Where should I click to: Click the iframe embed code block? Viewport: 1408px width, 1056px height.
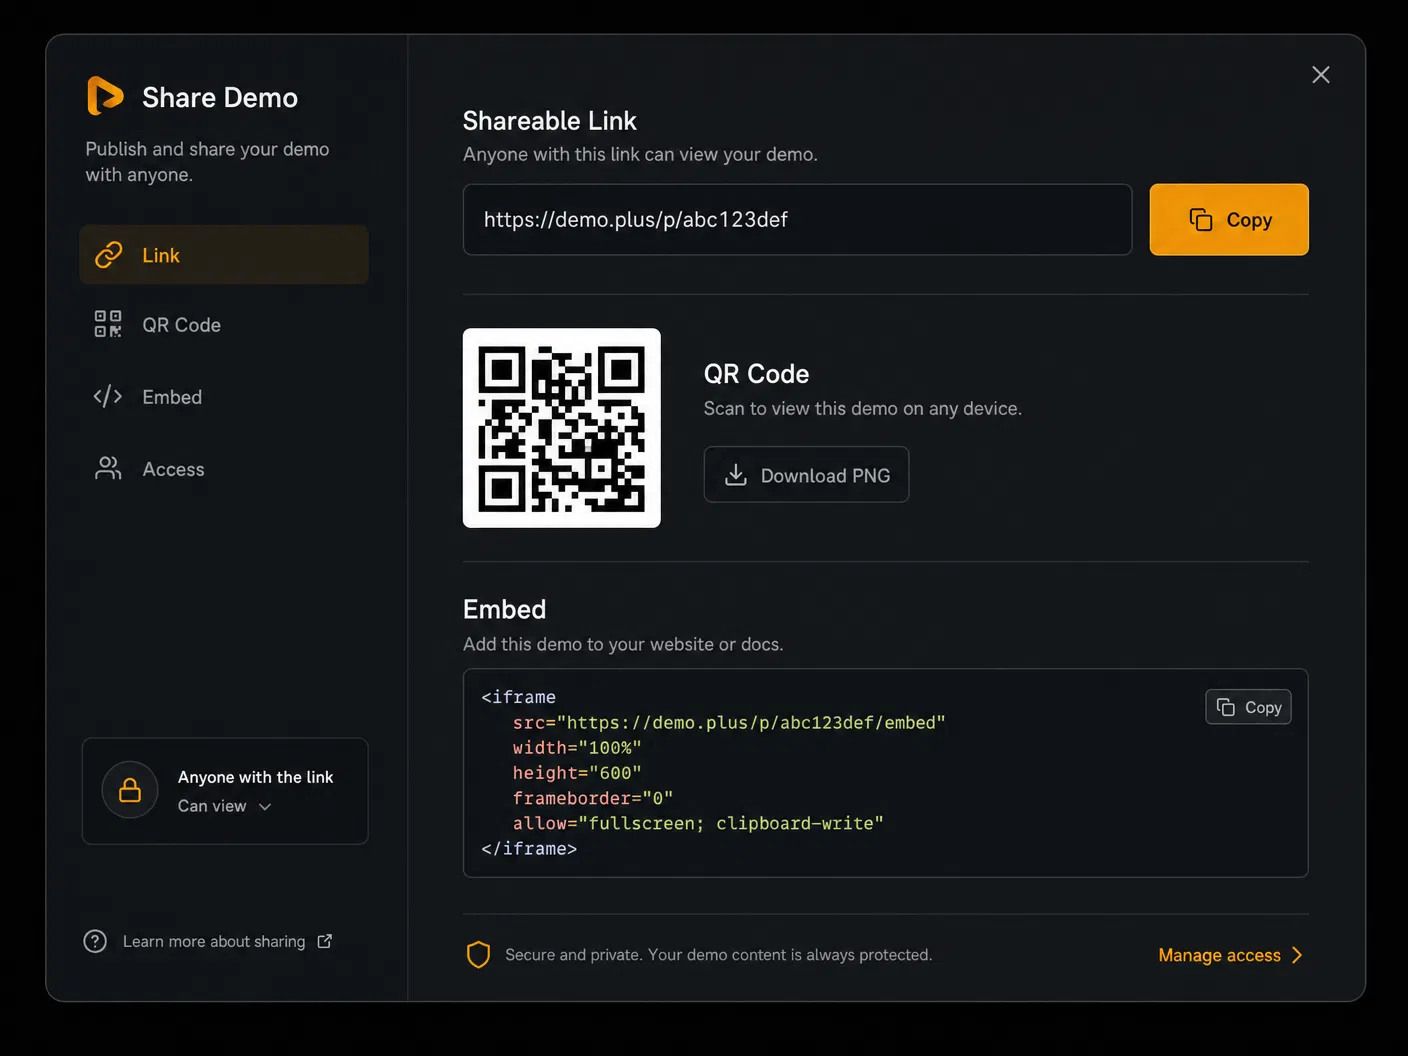point(885,773)
